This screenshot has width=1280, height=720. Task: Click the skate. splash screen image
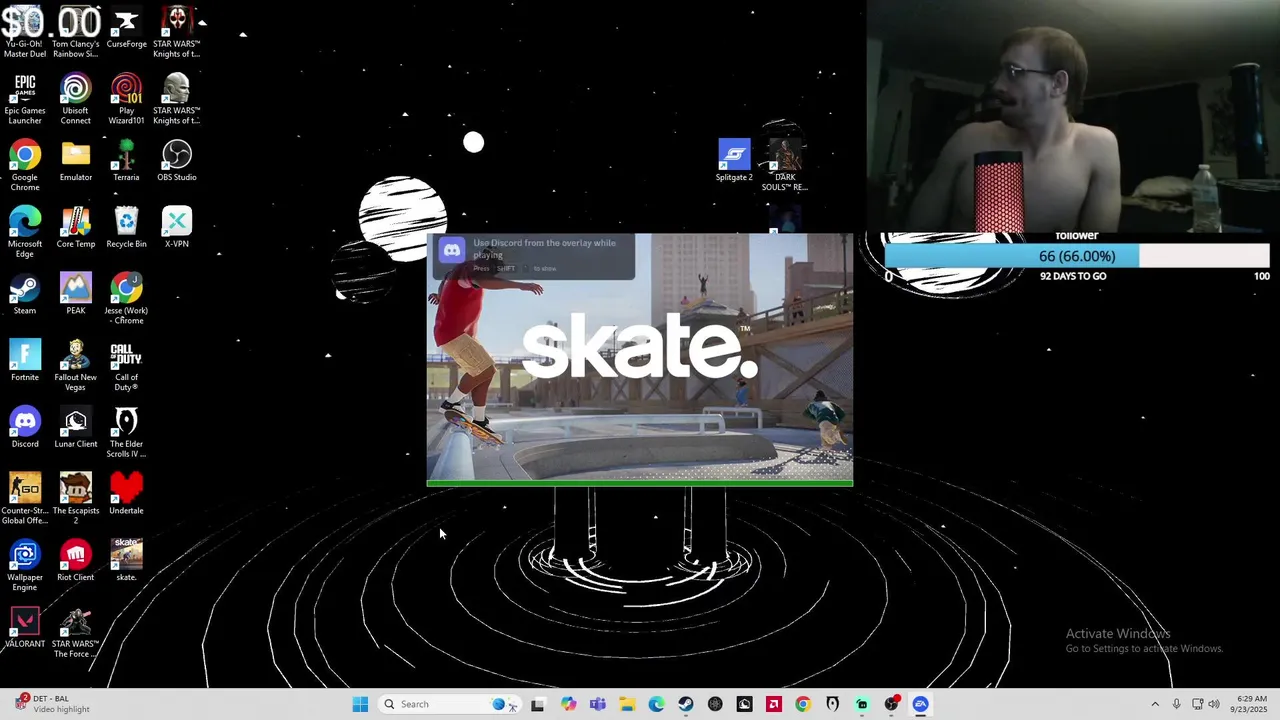[640, 360]
